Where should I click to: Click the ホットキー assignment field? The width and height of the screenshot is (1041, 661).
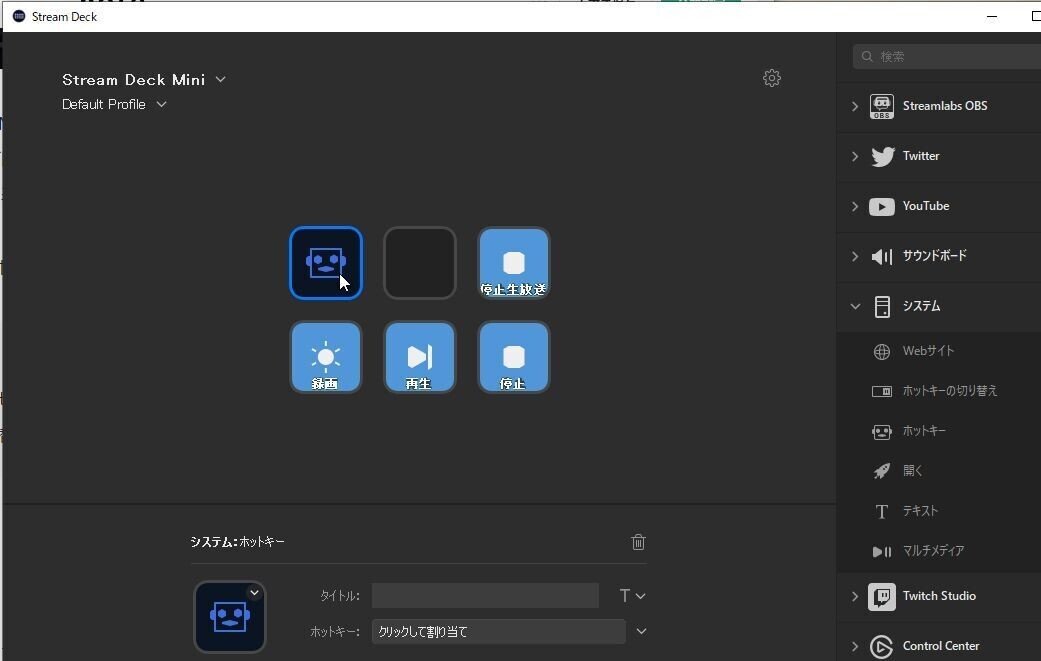(499, 631)
